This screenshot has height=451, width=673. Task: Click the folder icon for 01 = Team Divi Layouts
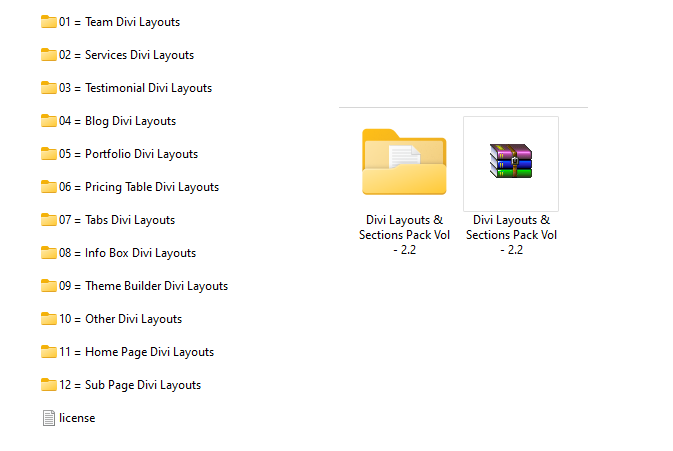[49, 21]
